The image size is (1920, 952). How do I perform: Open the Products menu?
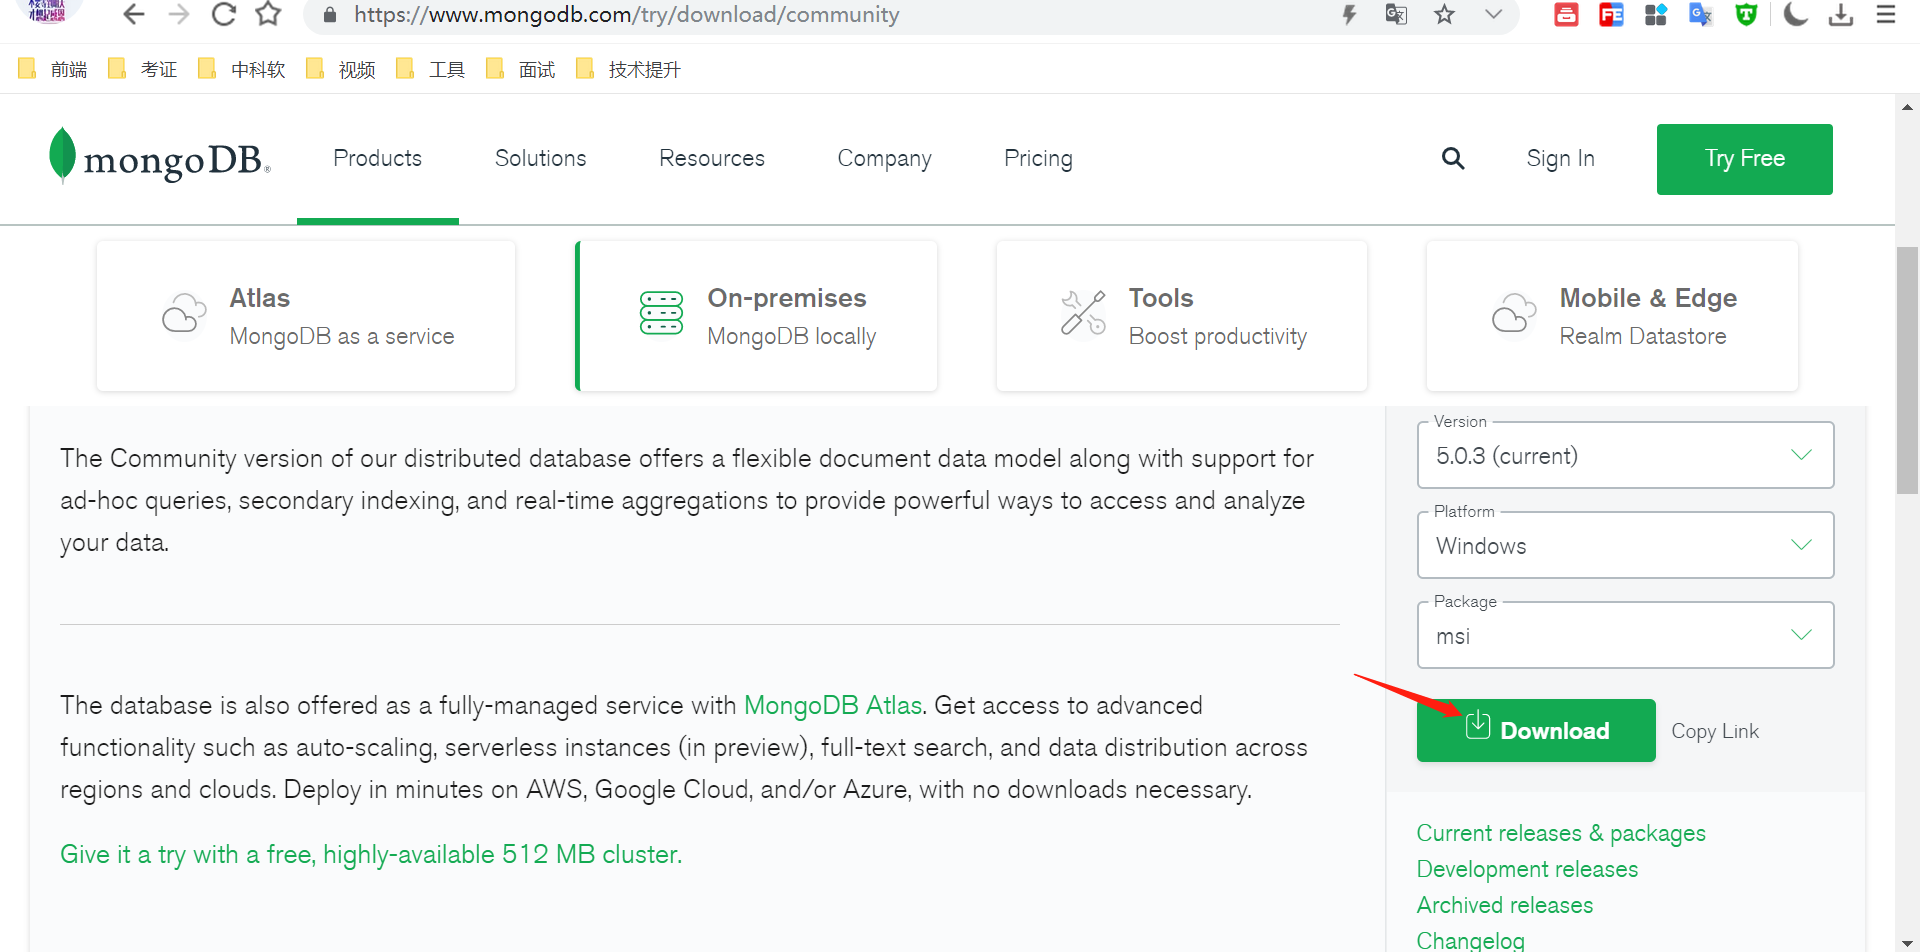point(377,158)
